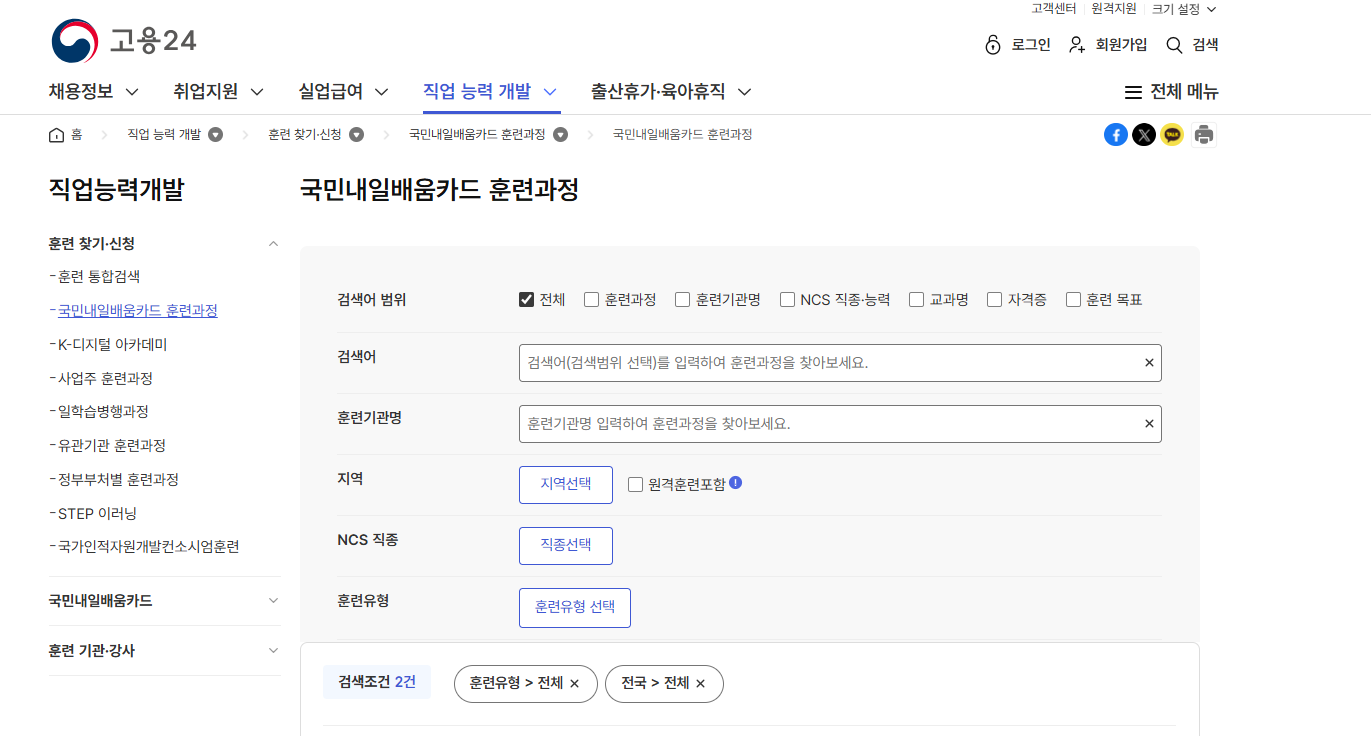Click the 원격훈련포함 info icon

[x=736, y=483]
